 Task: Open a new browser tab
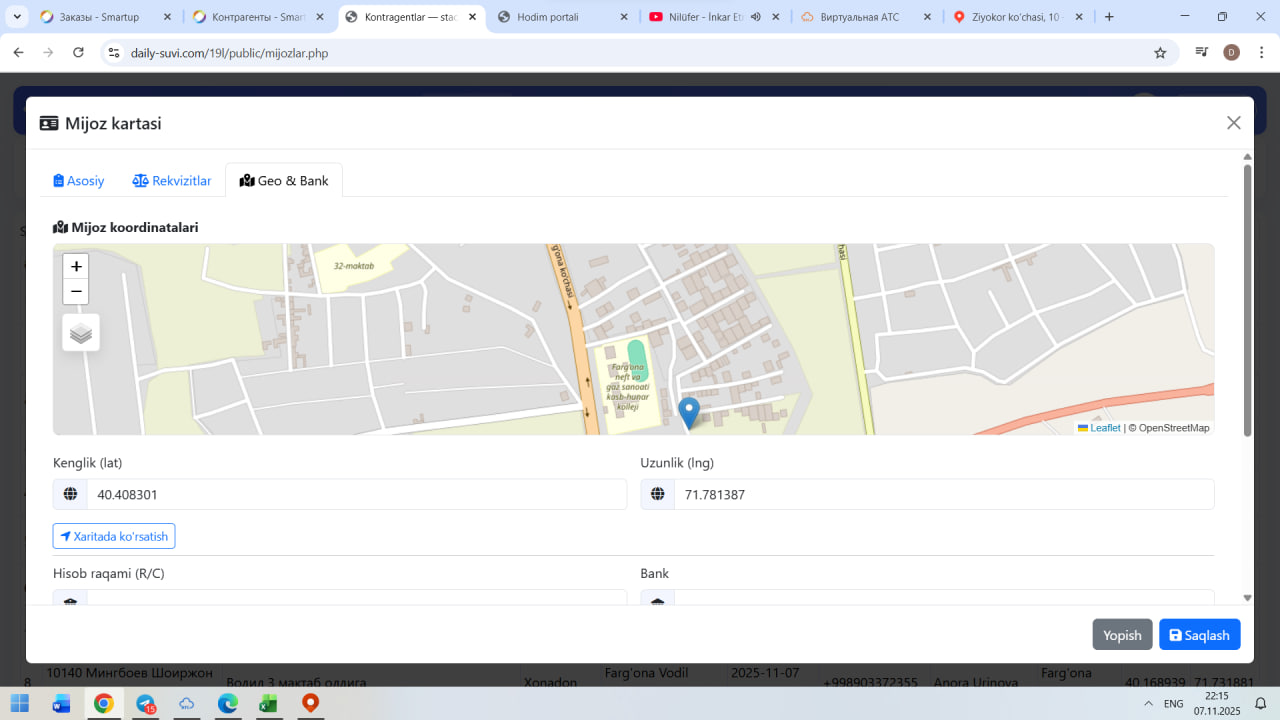1109,17
